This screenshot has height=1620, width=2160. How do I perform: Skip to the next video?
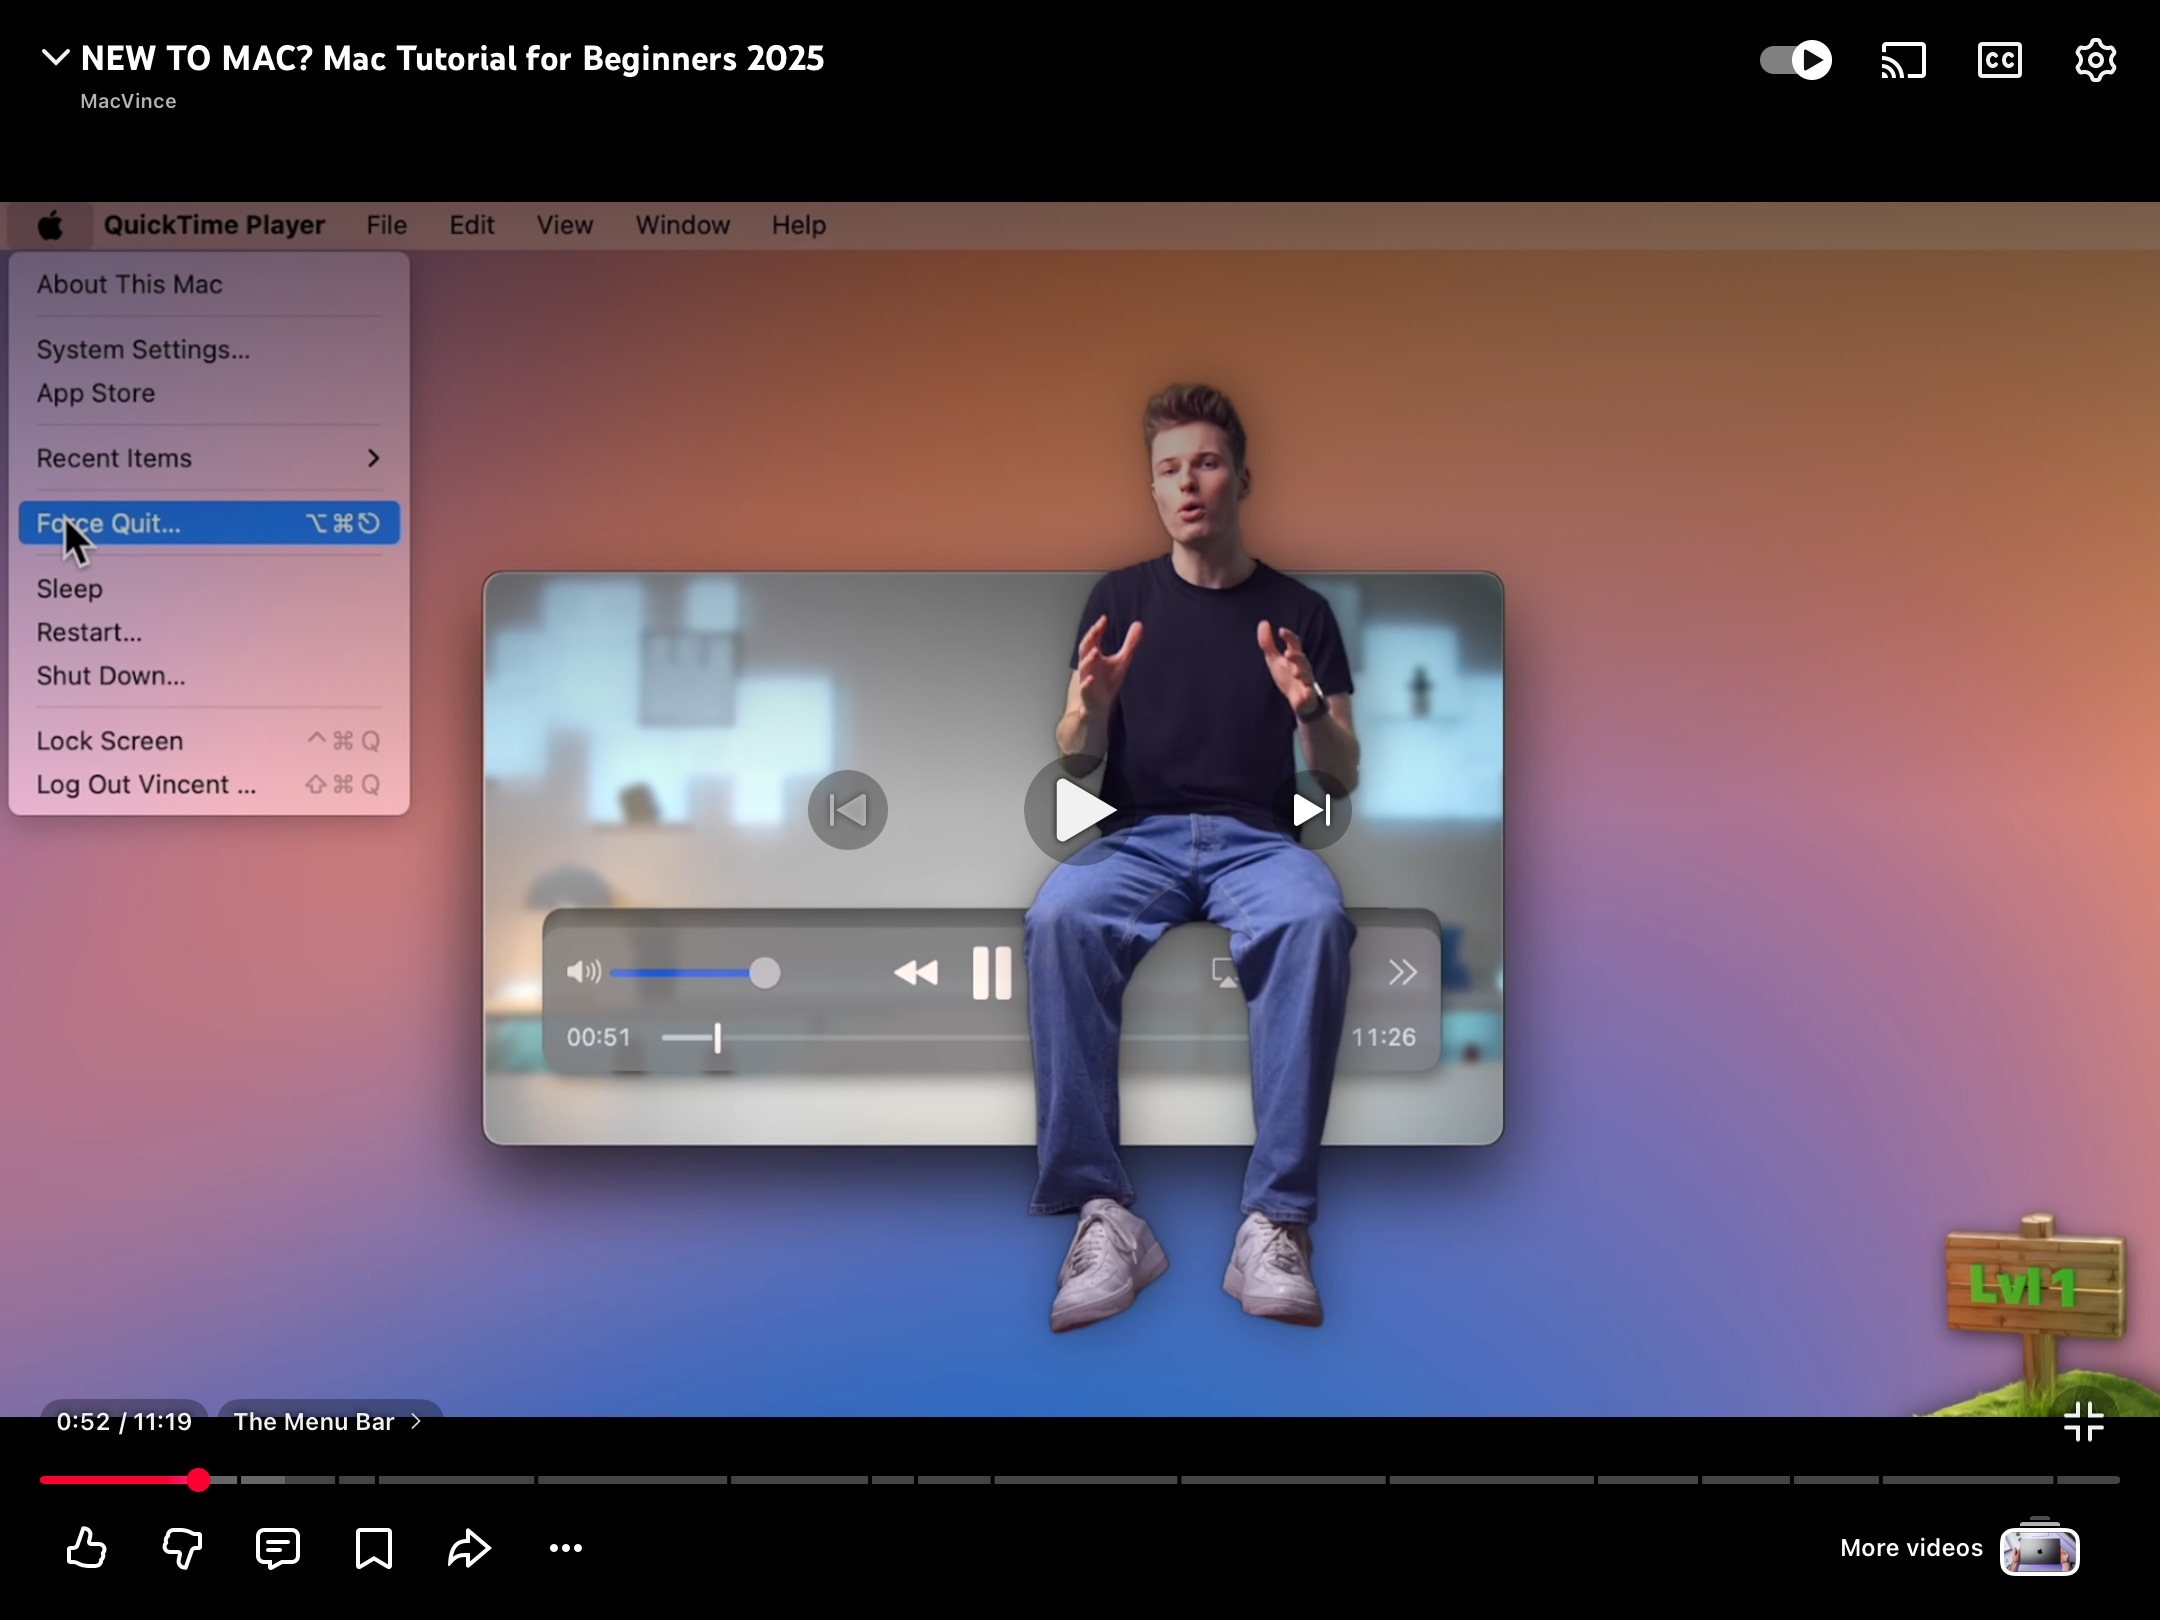pos(1312,810)
